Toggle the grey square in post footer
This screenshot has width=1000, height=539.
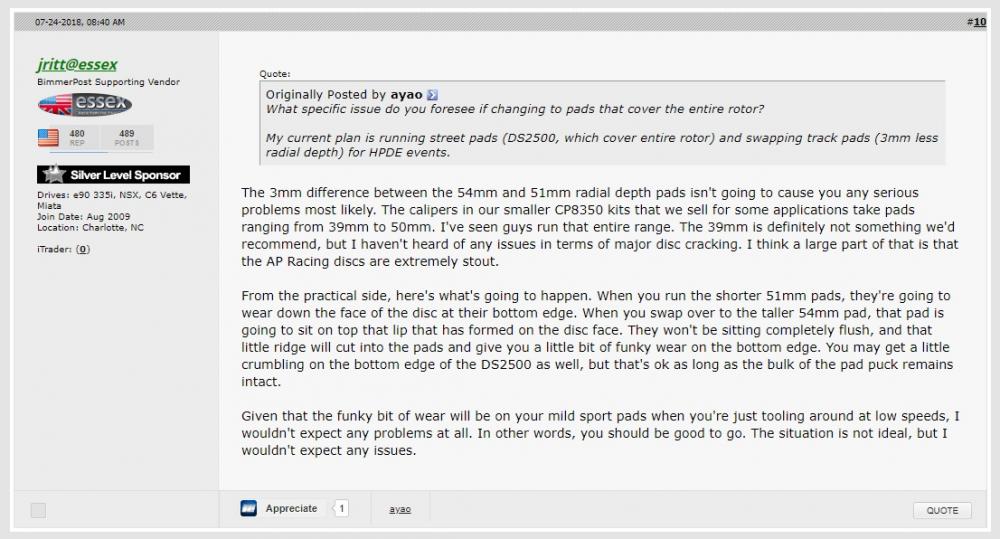(x=38, y=510)
